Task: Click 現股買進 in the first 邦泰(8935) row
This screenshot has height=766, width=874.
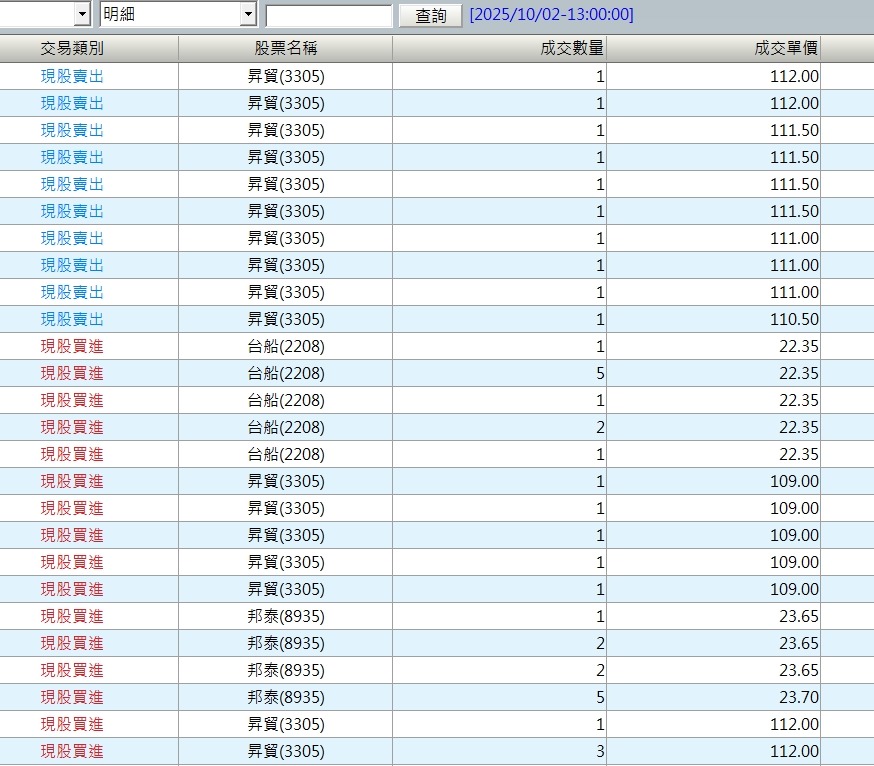Action: click(x=72, y=616)
